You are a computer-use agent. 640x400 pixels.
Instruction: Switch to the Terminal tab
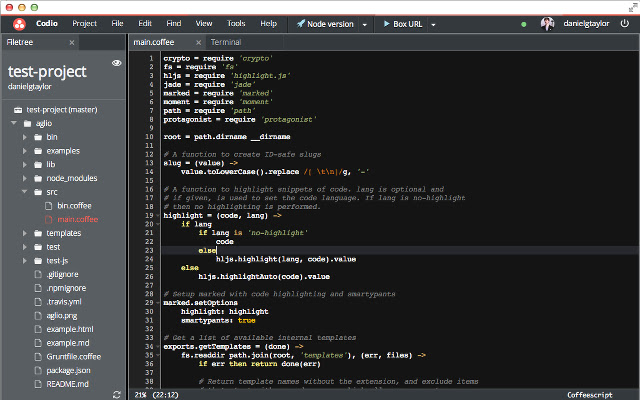[226, 42]
